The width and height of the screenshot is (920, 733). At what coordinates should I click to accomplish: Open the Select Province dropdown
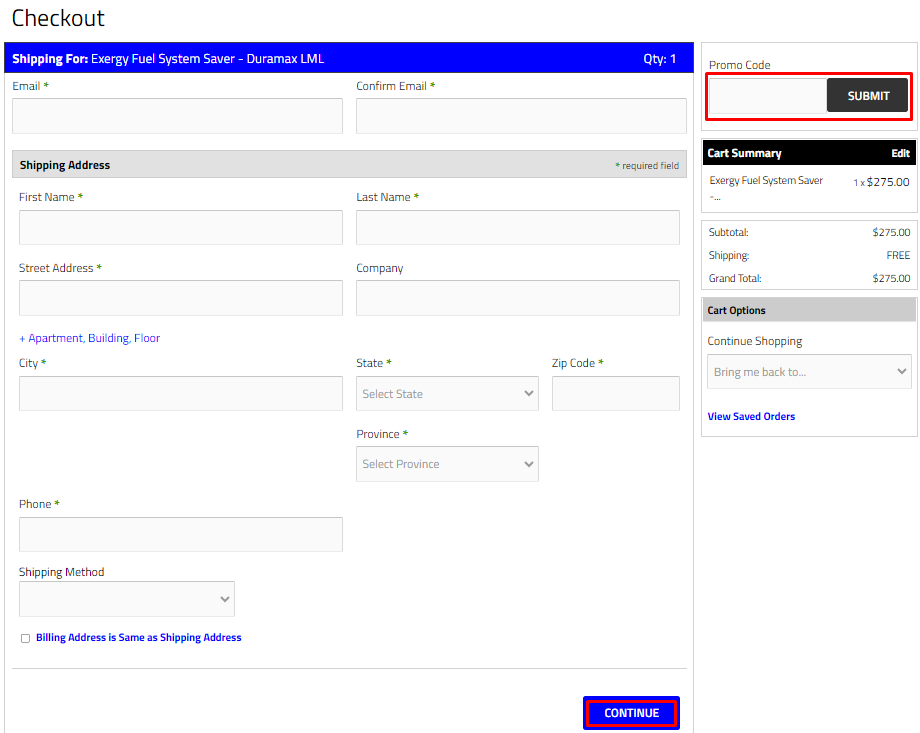pos(447,464)
